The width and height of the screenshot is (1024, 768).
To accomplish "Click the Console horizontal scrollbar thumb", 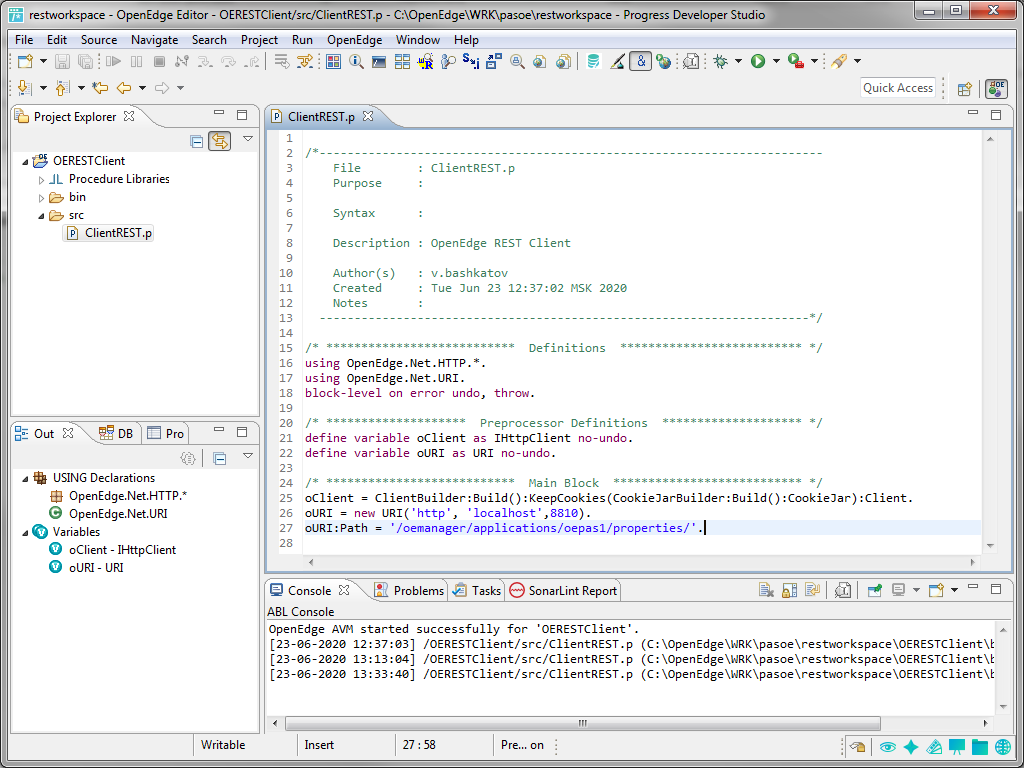I will coord(583,723).
